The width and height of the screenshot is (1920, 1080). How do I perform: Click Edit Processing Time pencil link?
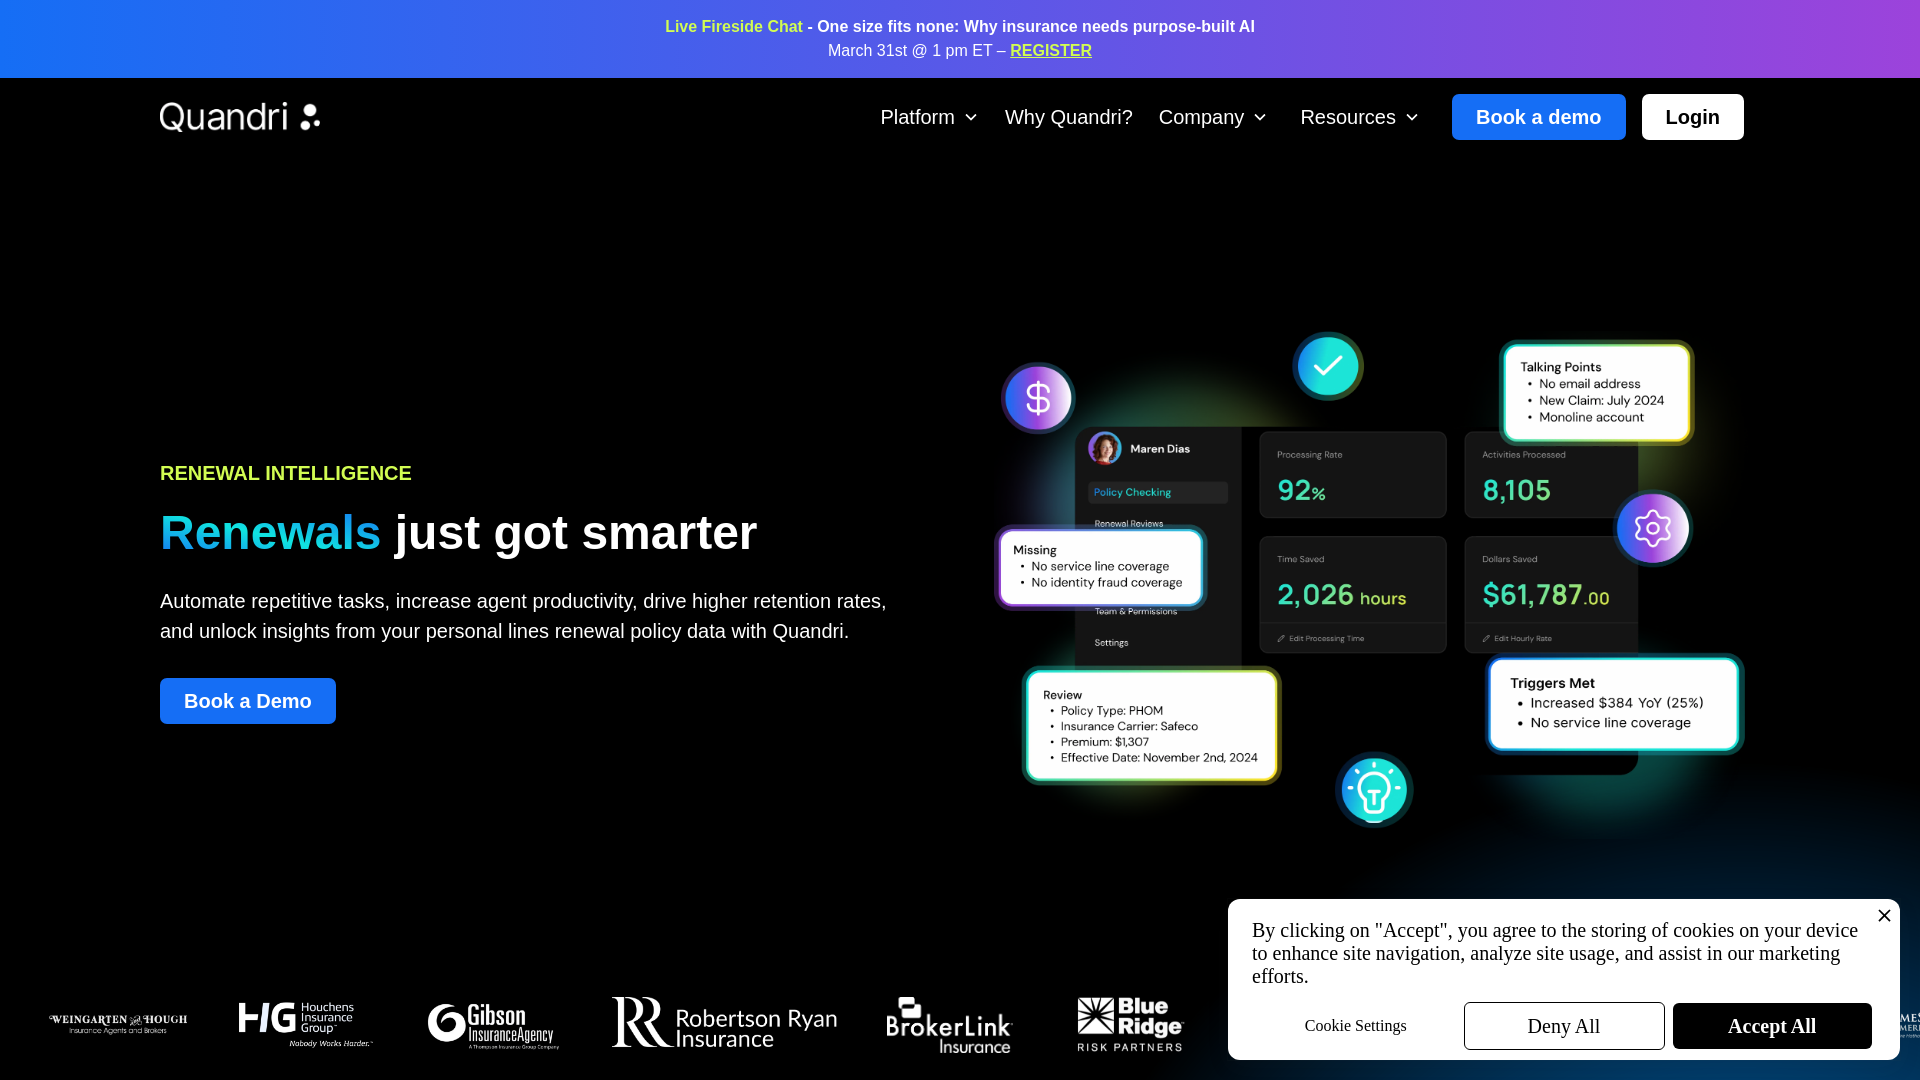(1320, 638)
